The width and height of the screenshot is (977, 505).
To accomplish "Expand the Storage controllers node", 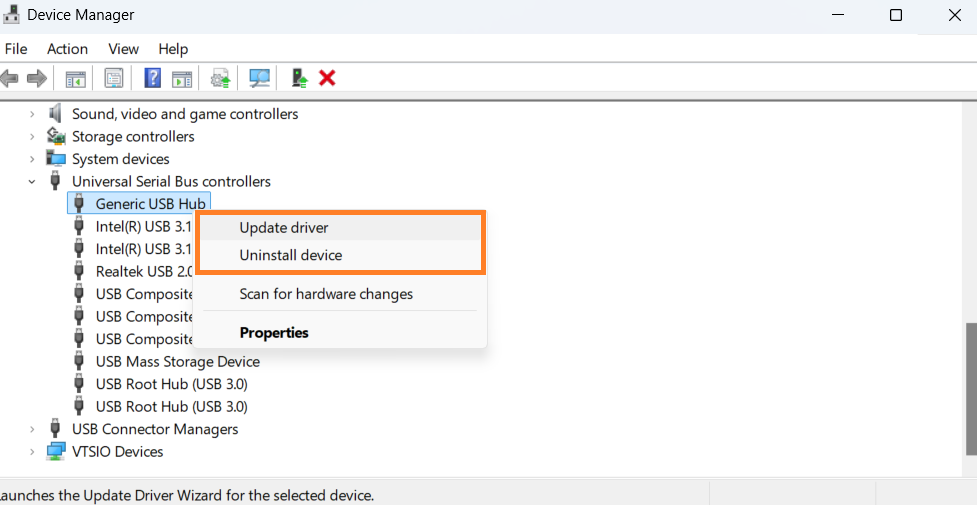I will (x=32, y=137).
